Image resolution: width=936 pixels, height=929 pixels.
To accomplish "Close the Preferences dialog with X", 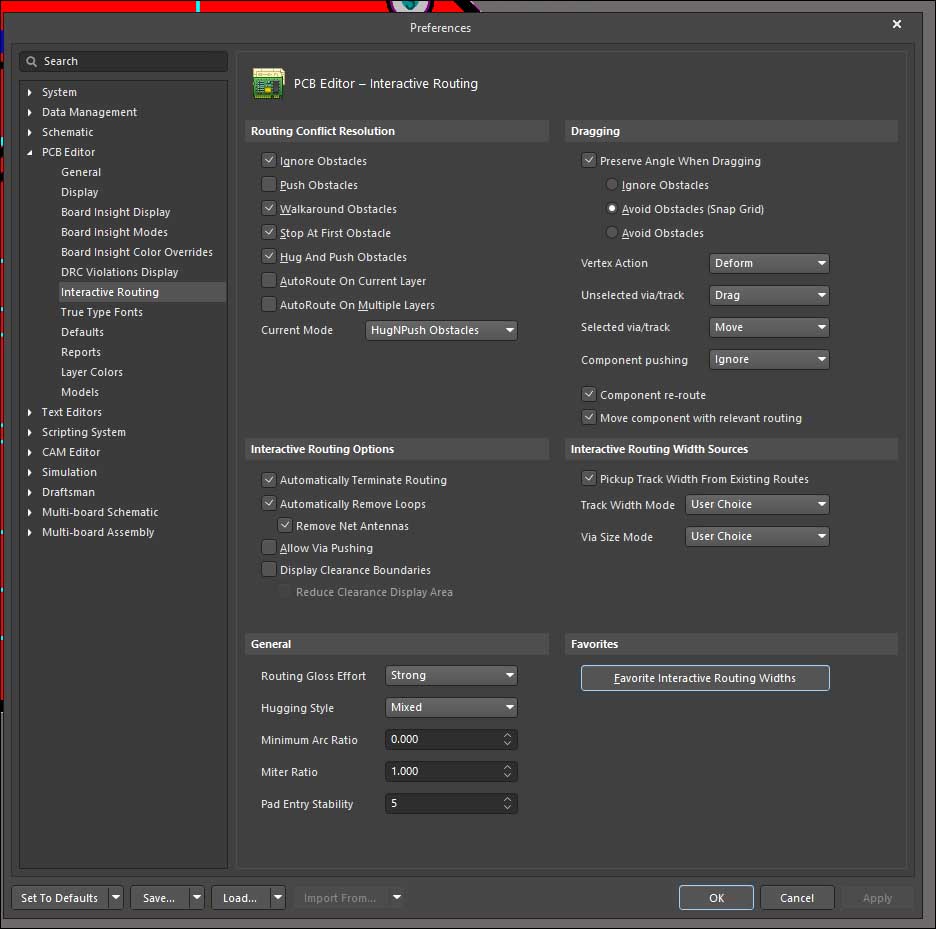I will coord(896,25).
